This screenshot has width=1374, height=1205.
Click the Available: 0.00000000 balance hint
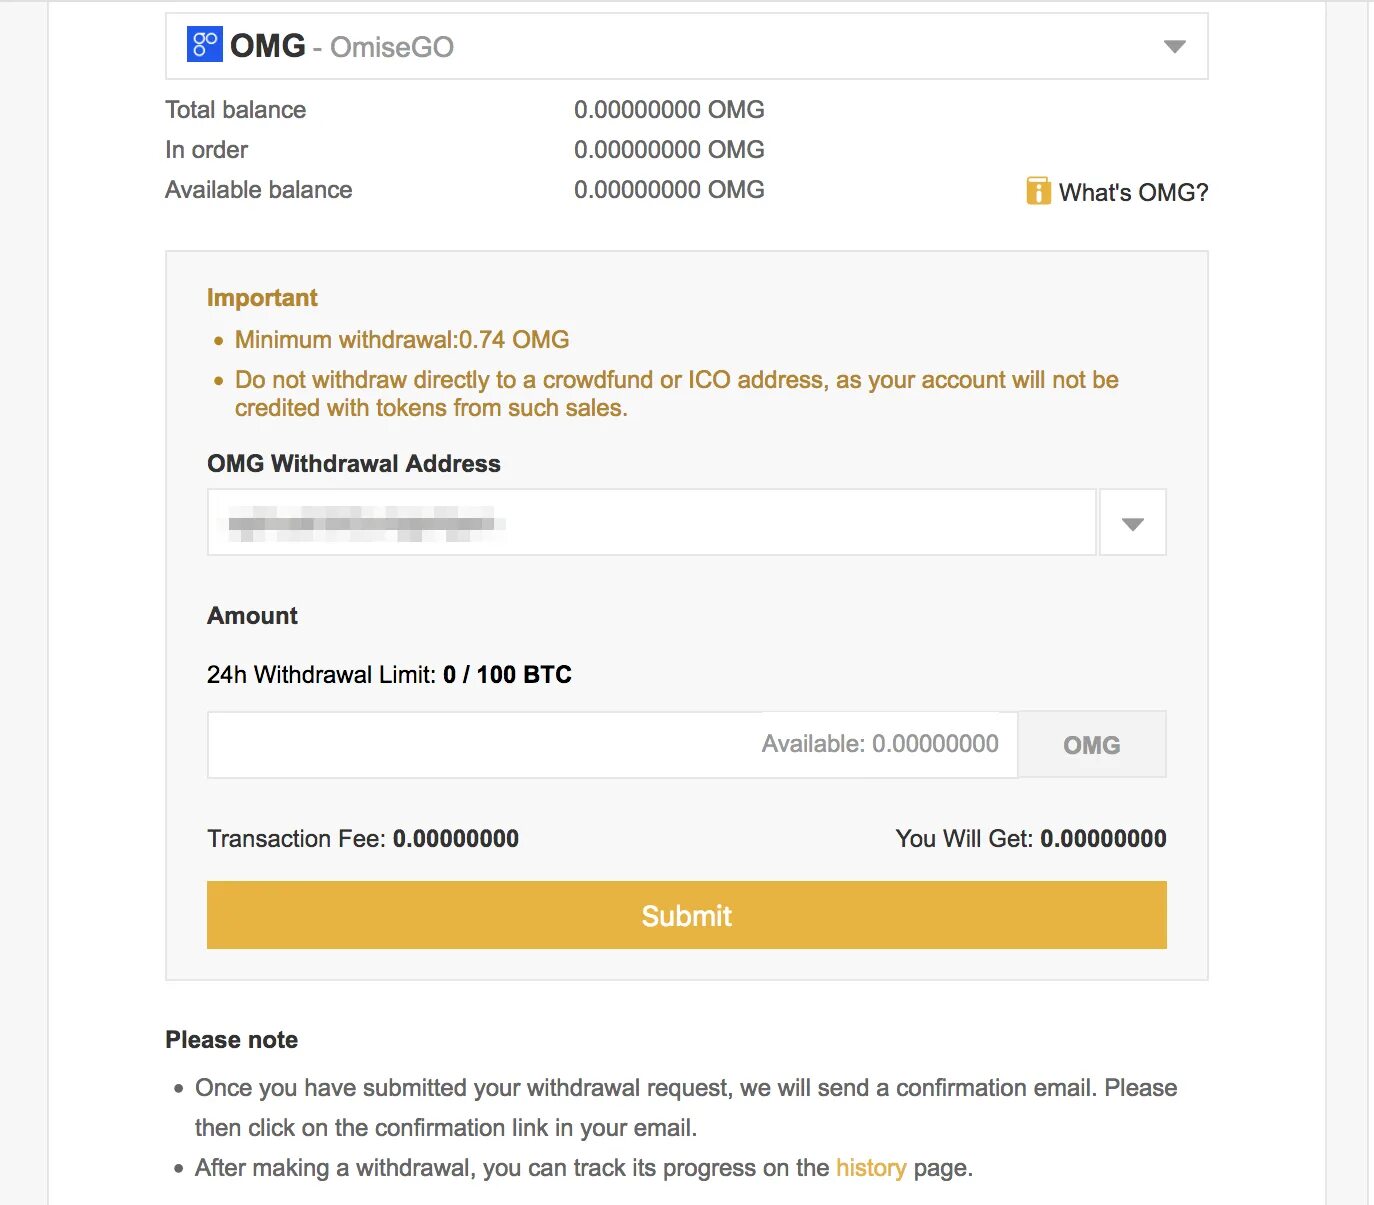pyautogui.click(x=880, y=744)
